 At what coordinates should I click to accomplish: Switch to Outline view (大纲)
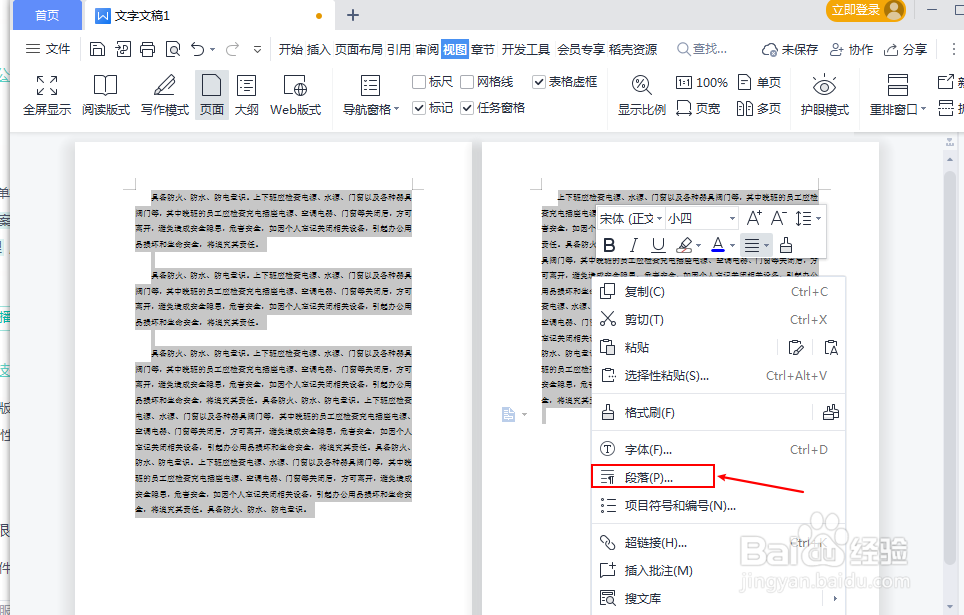point(247,95)
